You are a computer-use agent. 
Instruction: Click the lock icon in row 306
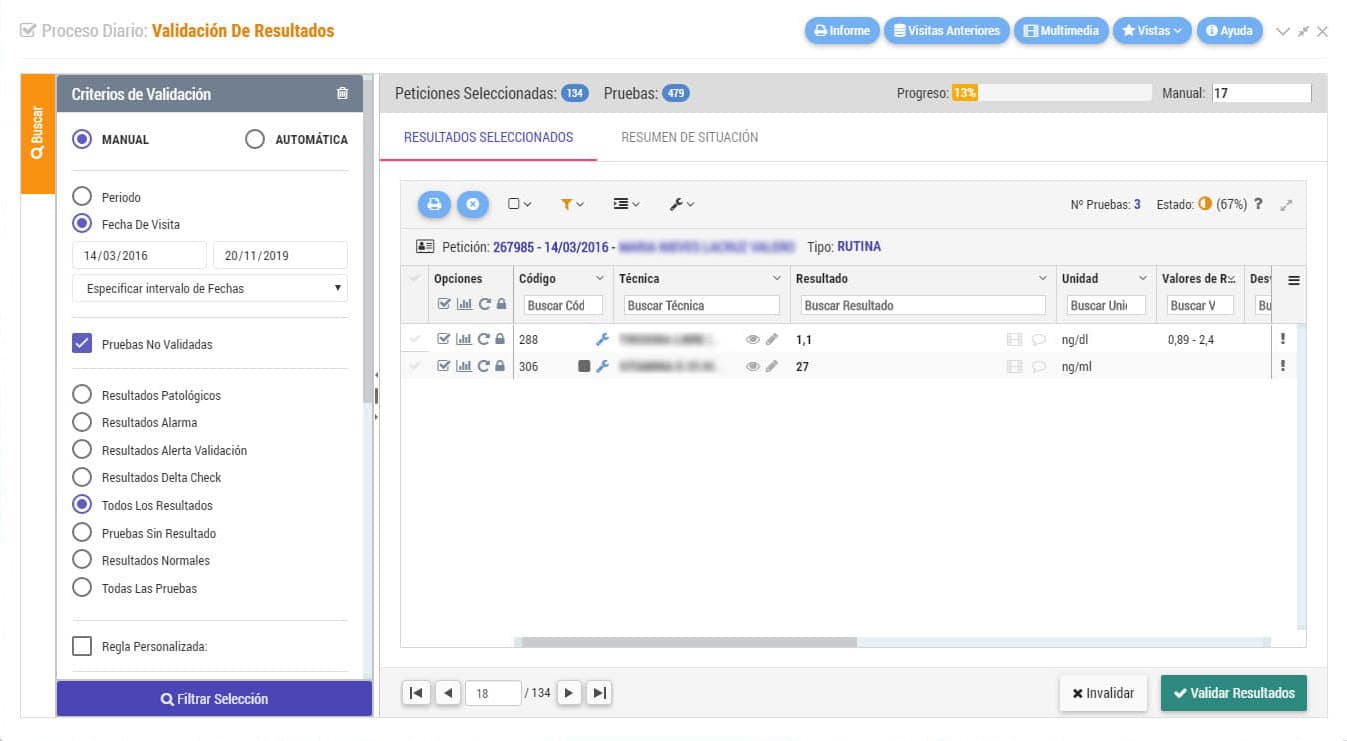500,366
